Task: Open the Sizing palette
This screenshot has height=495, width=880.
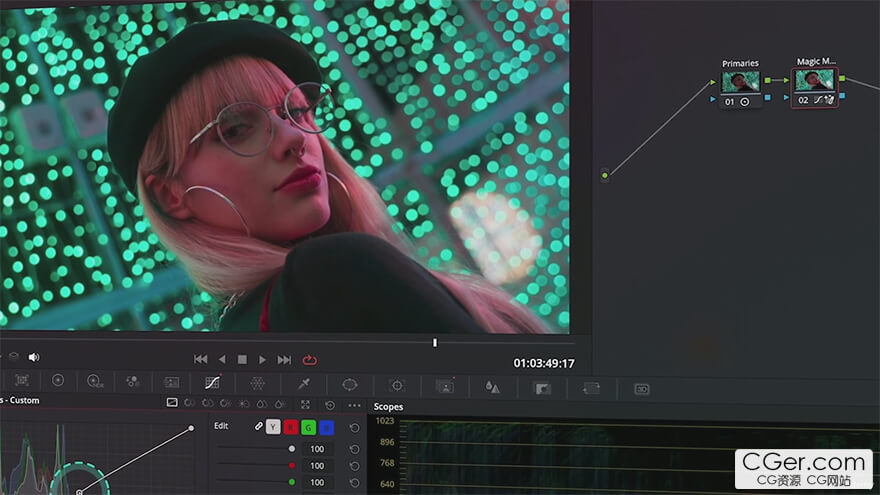Action: tap(592, 388)
